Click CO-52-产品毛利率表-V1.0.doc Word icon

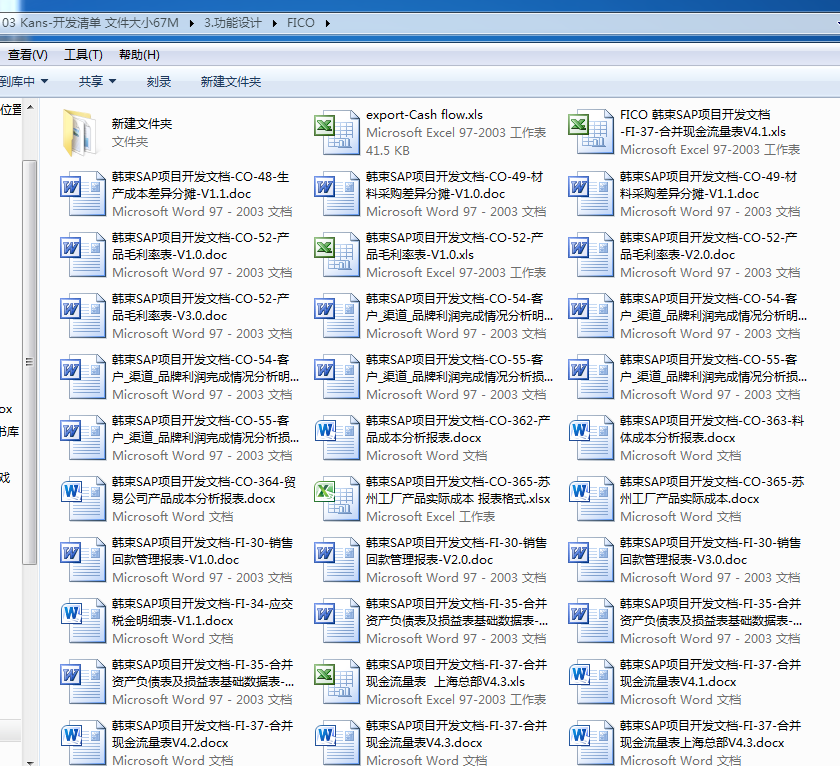82,254
